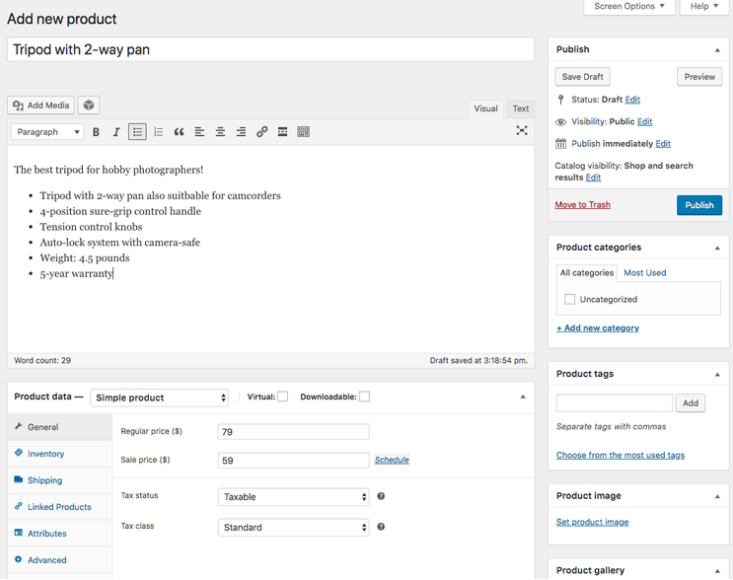Click into the Product tags input field
Viewport: 733px width, 580px height.
coord(614,403)
